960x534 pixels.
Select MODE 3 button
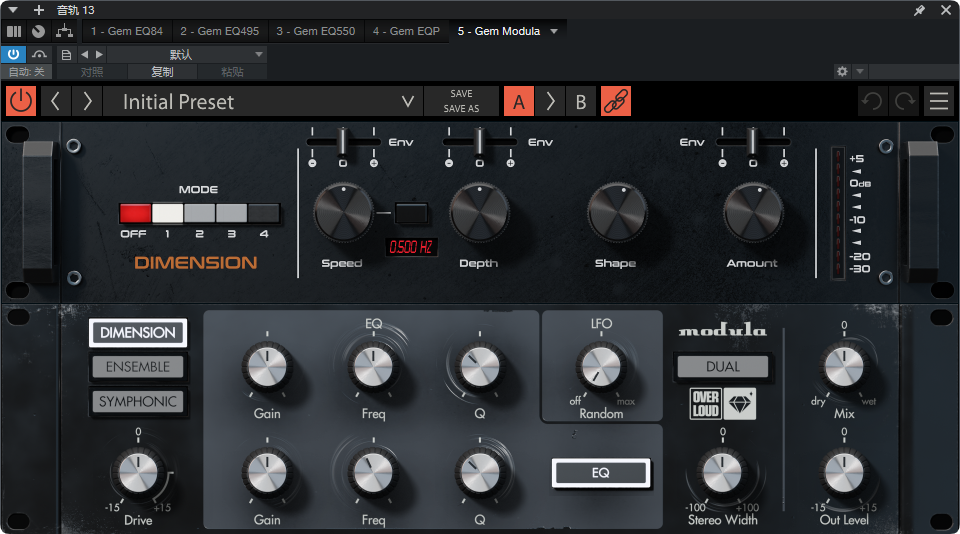tap(231, 213)
